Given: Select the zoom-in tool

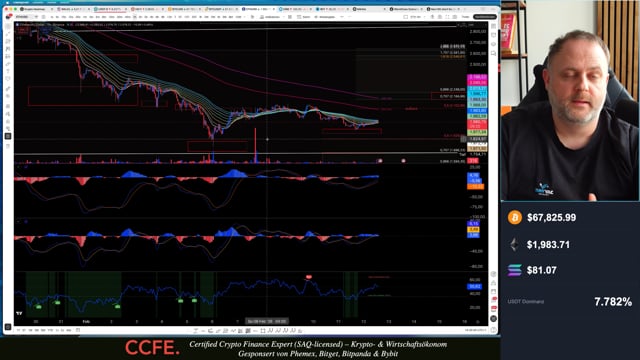Looking at the screenshot, I should point(8,96).
